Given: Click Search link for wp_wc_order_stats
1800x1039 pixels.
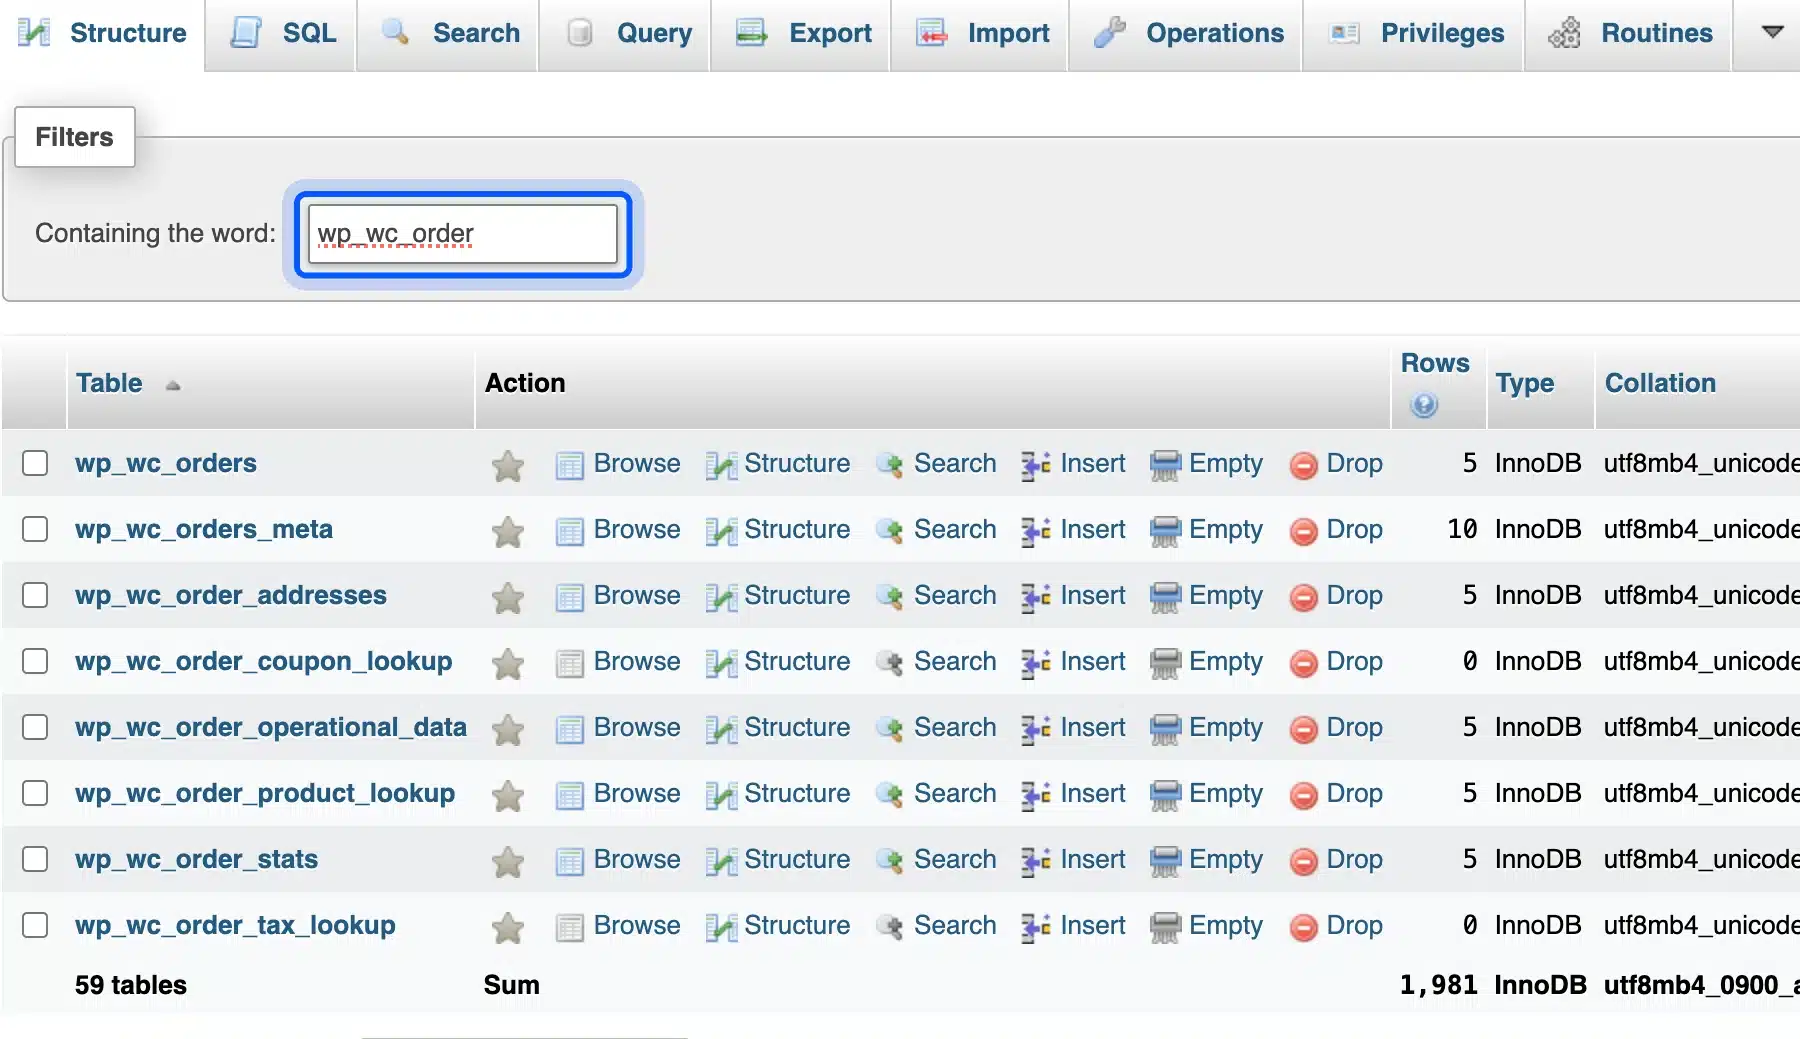Looking at the screenshot, I should point(955,859).
